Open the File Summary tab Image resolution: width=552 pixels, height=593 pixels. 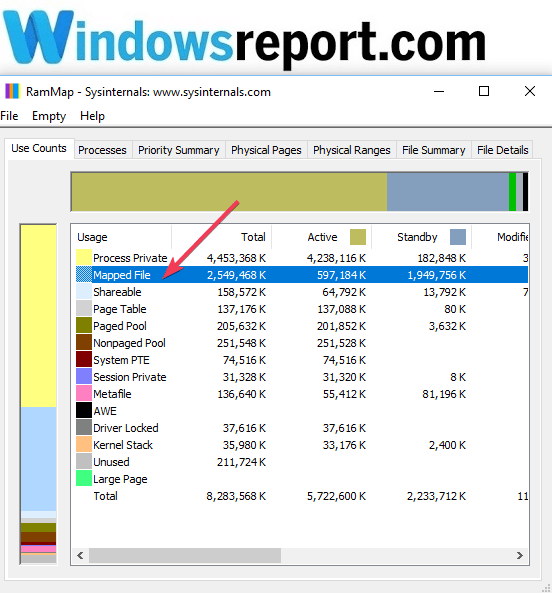coord(434,150)
